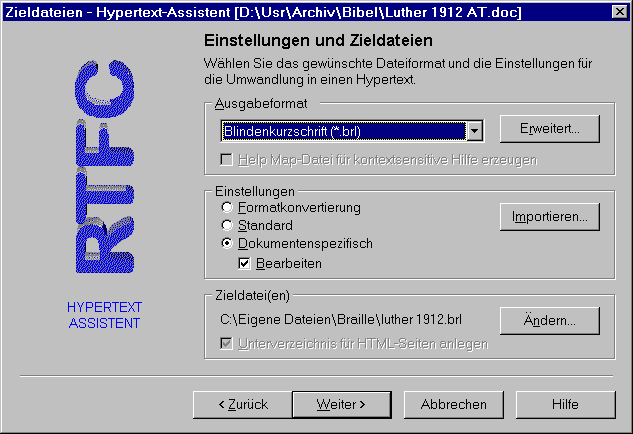Expand the Ausgabeformat dropdown arrow
Viewport: 633px width, 434px height.
476,131
